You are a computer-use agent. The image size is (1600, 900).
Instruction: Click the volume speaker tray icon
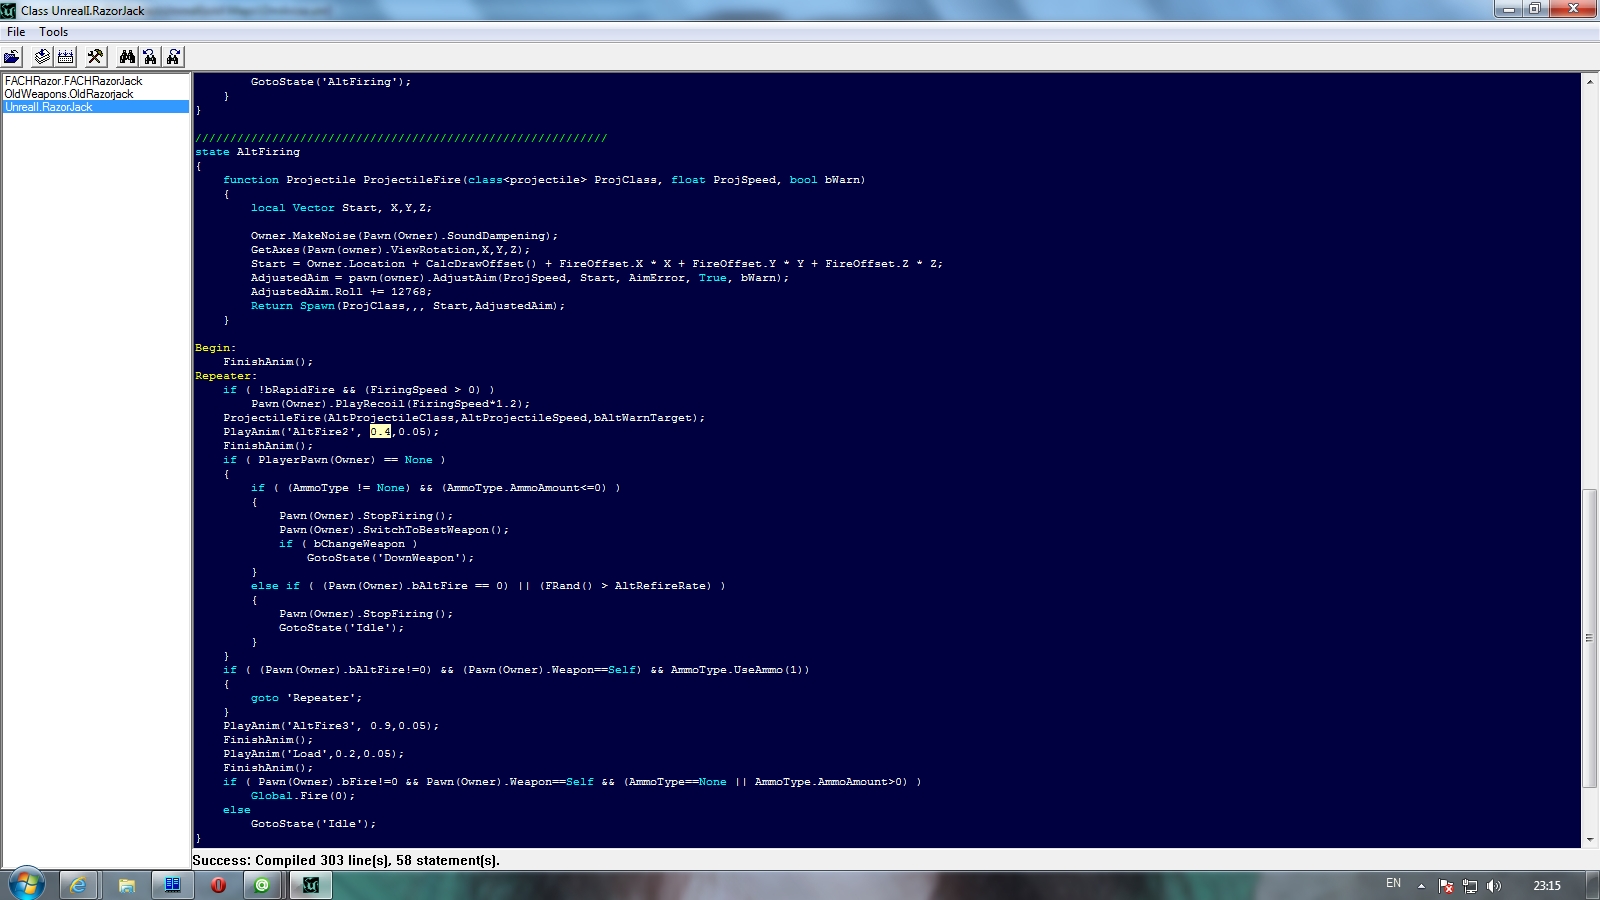point(1494,886)
